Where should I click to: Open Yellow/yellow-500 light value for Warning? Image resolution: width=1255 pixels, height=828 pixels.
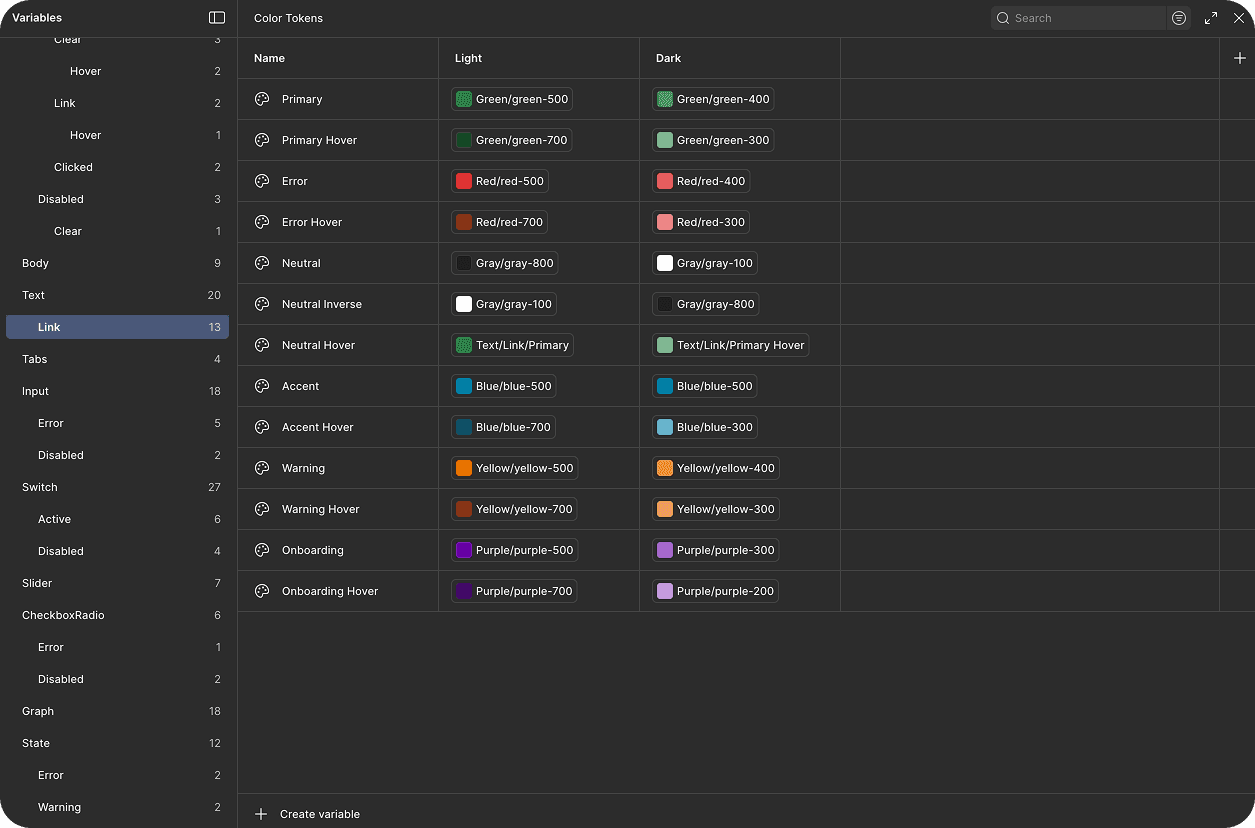pyautogui.click(x=515, y=468)
